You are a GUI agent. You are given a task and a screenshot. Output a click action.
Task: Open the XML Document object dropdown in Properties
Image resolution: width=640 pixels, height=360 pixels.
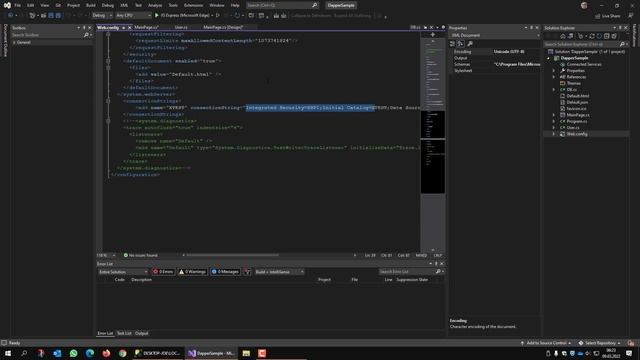(x=494, y=36)
